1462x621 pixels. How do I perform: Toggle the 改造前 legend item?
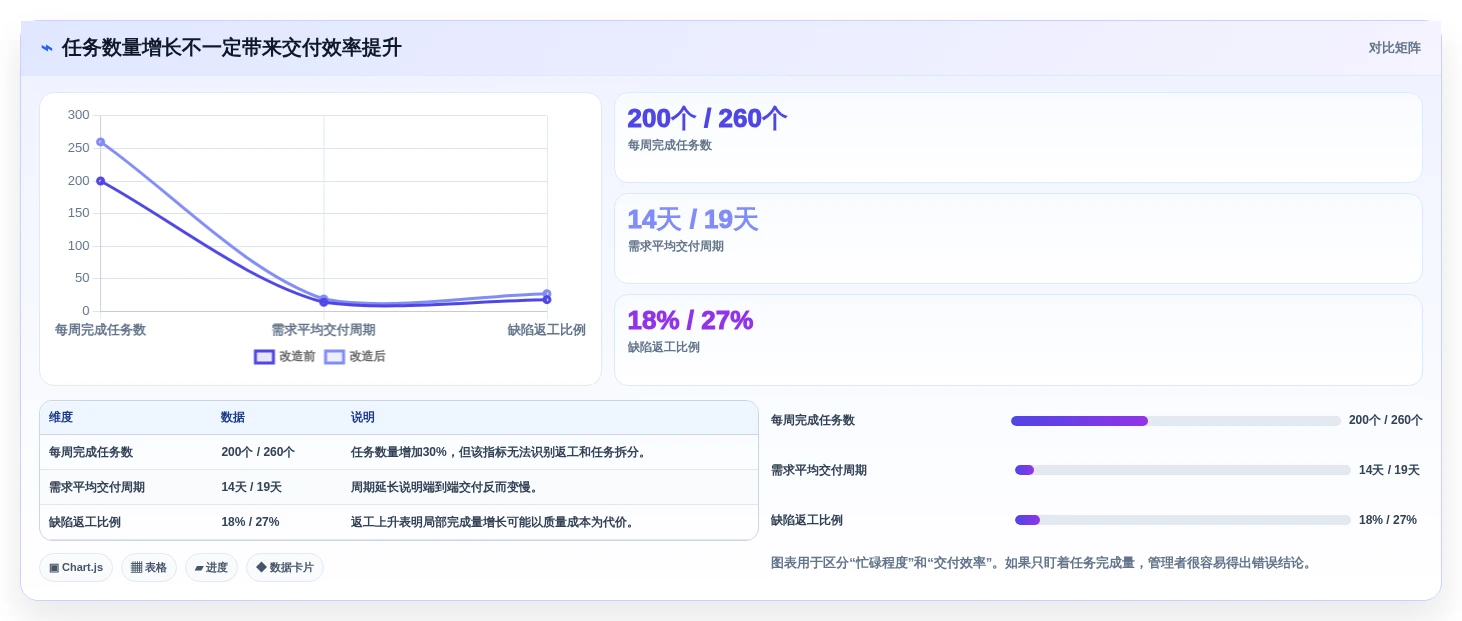tap(285, 357)
